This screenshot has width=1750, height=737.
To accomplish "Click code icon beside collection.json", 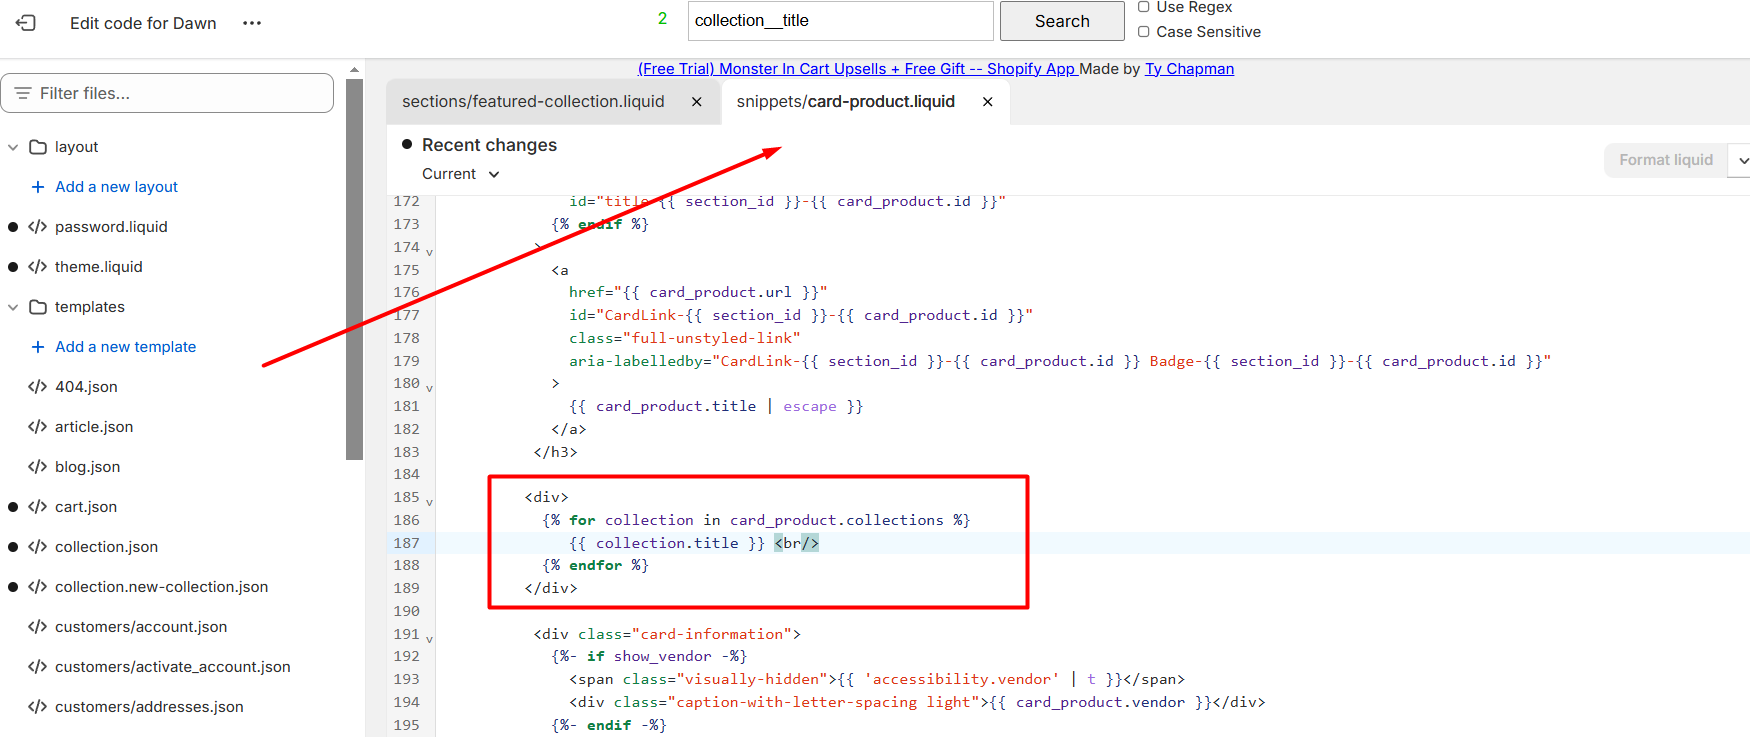I will click(x=38, y=547).
